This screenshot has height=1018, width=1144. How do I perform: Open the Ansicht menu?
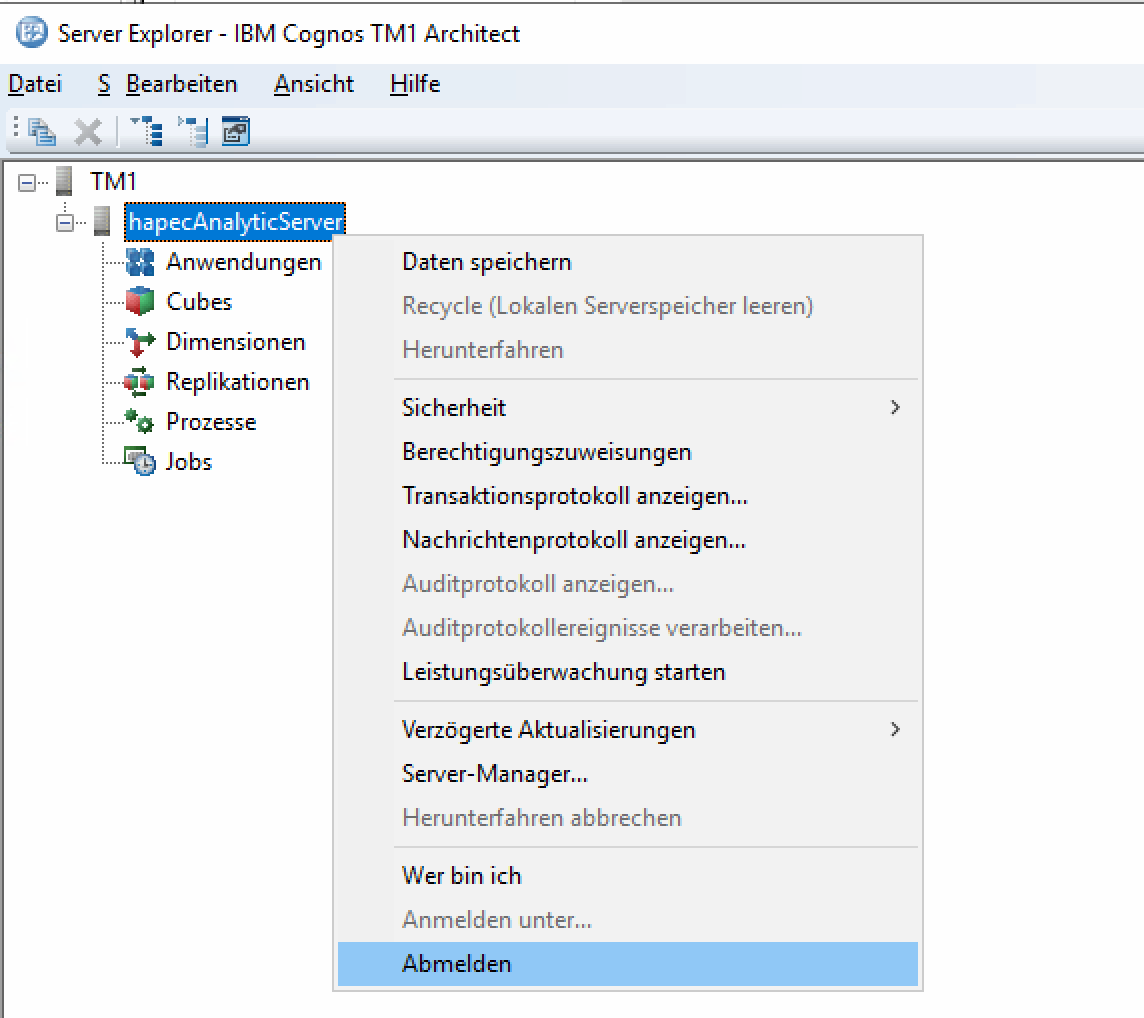(x=314, y=84)
